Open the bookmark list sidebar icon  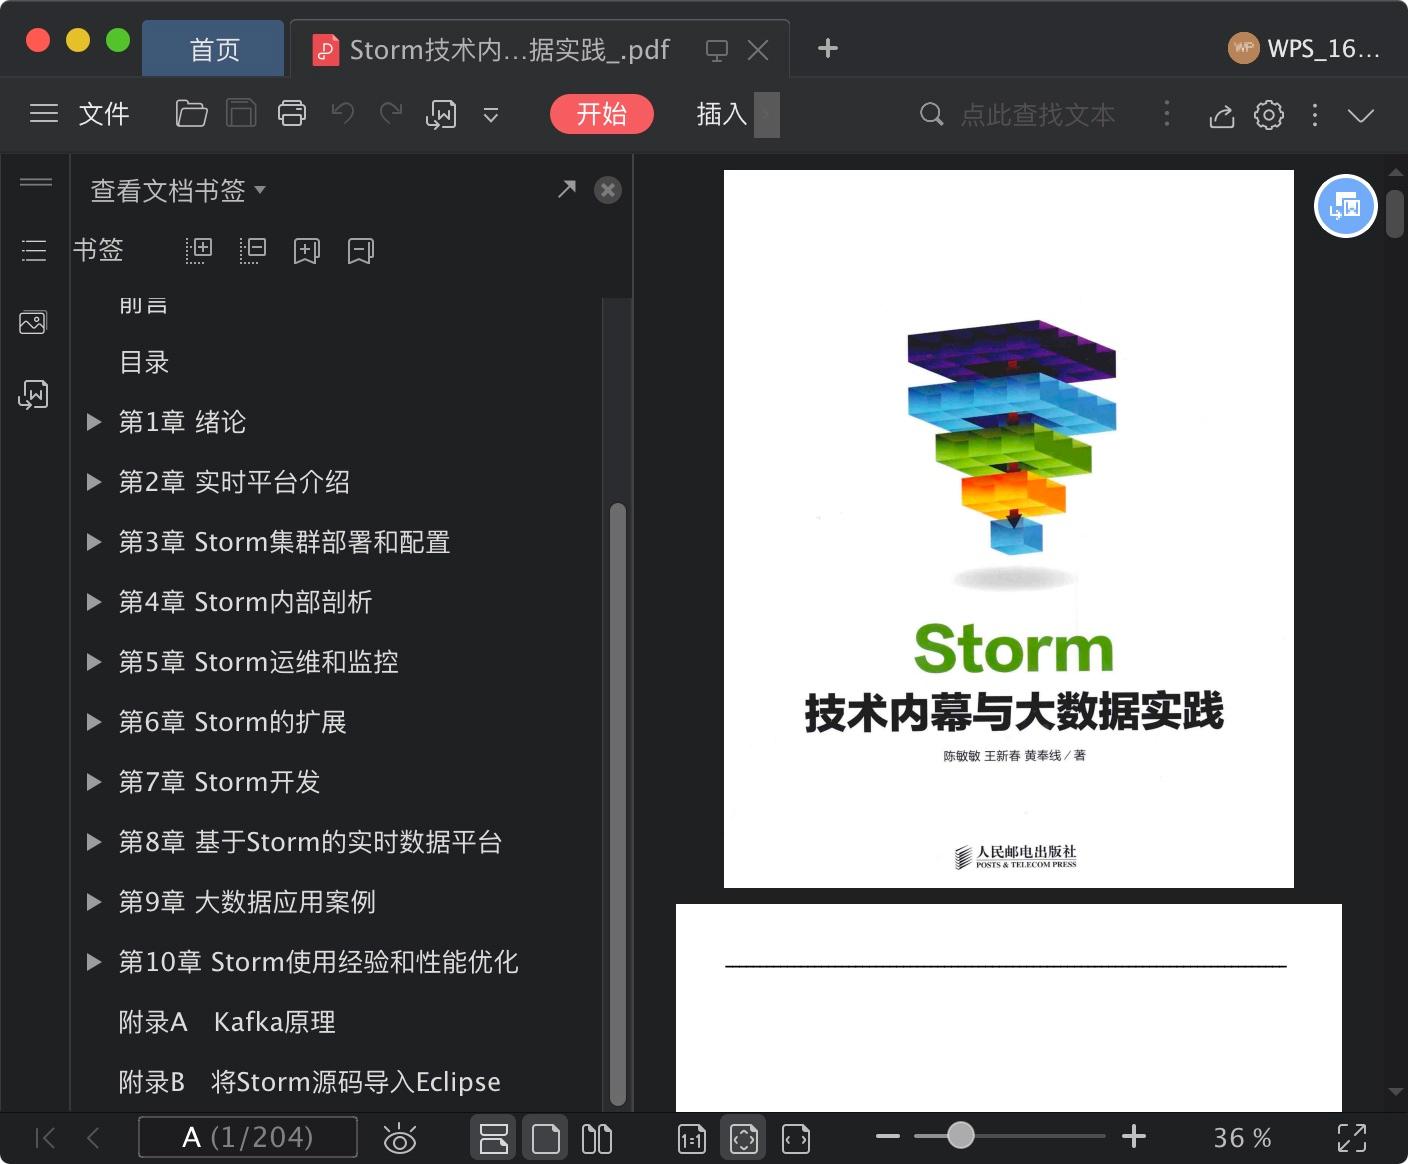[x=34, y=250]
